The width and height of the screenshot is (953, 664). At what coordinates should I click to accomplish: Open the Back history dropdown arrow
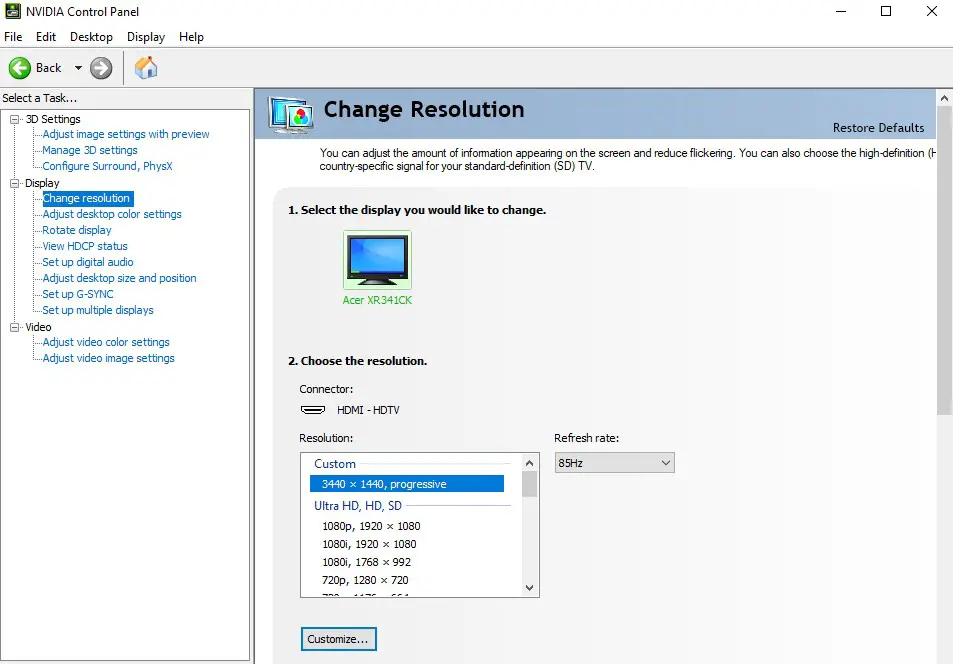(78, 68)
